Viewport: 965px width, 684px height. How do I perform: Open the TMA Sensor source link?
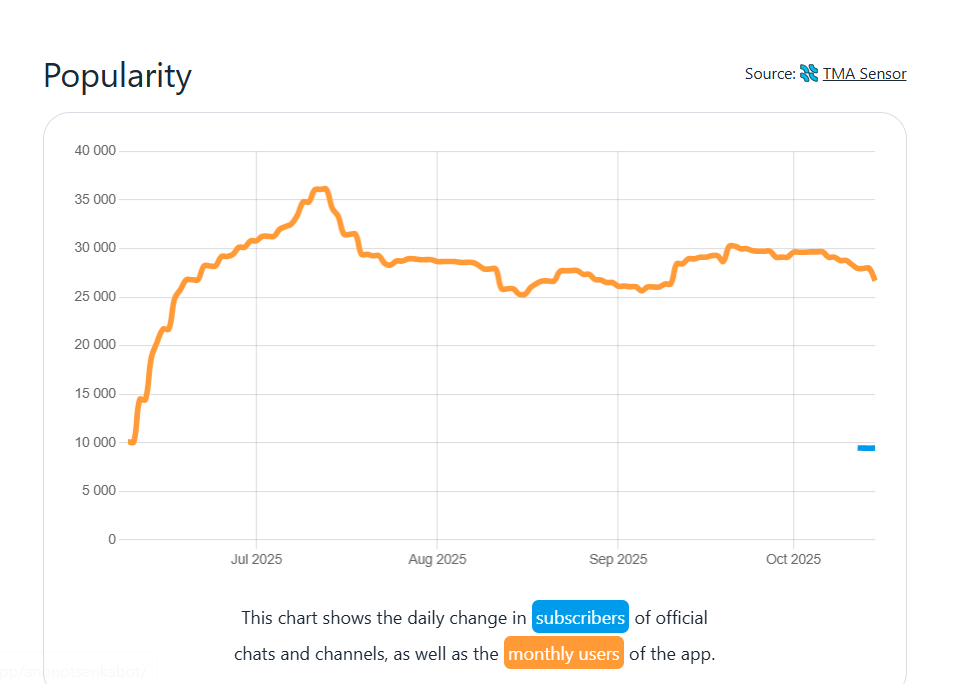864,73
